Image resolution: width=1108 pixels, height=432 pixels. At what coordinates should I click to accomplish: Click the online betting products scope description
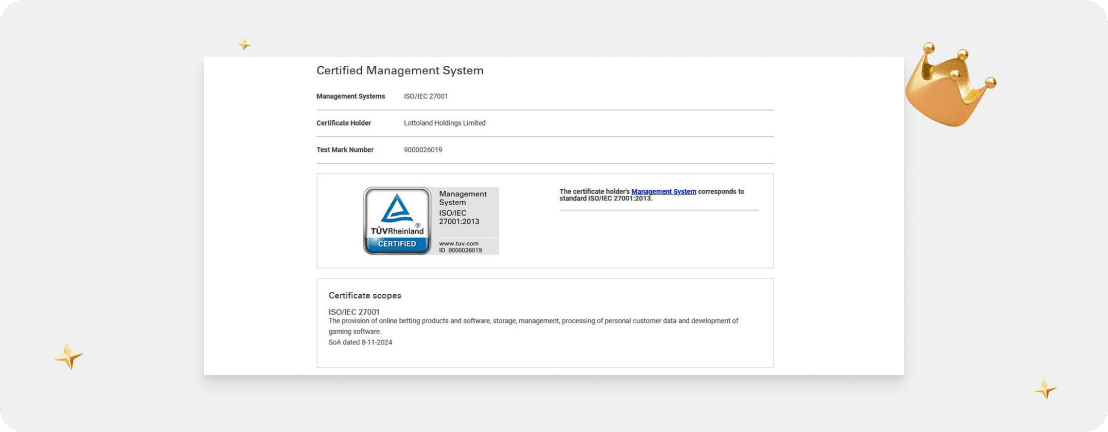(533, 321)
